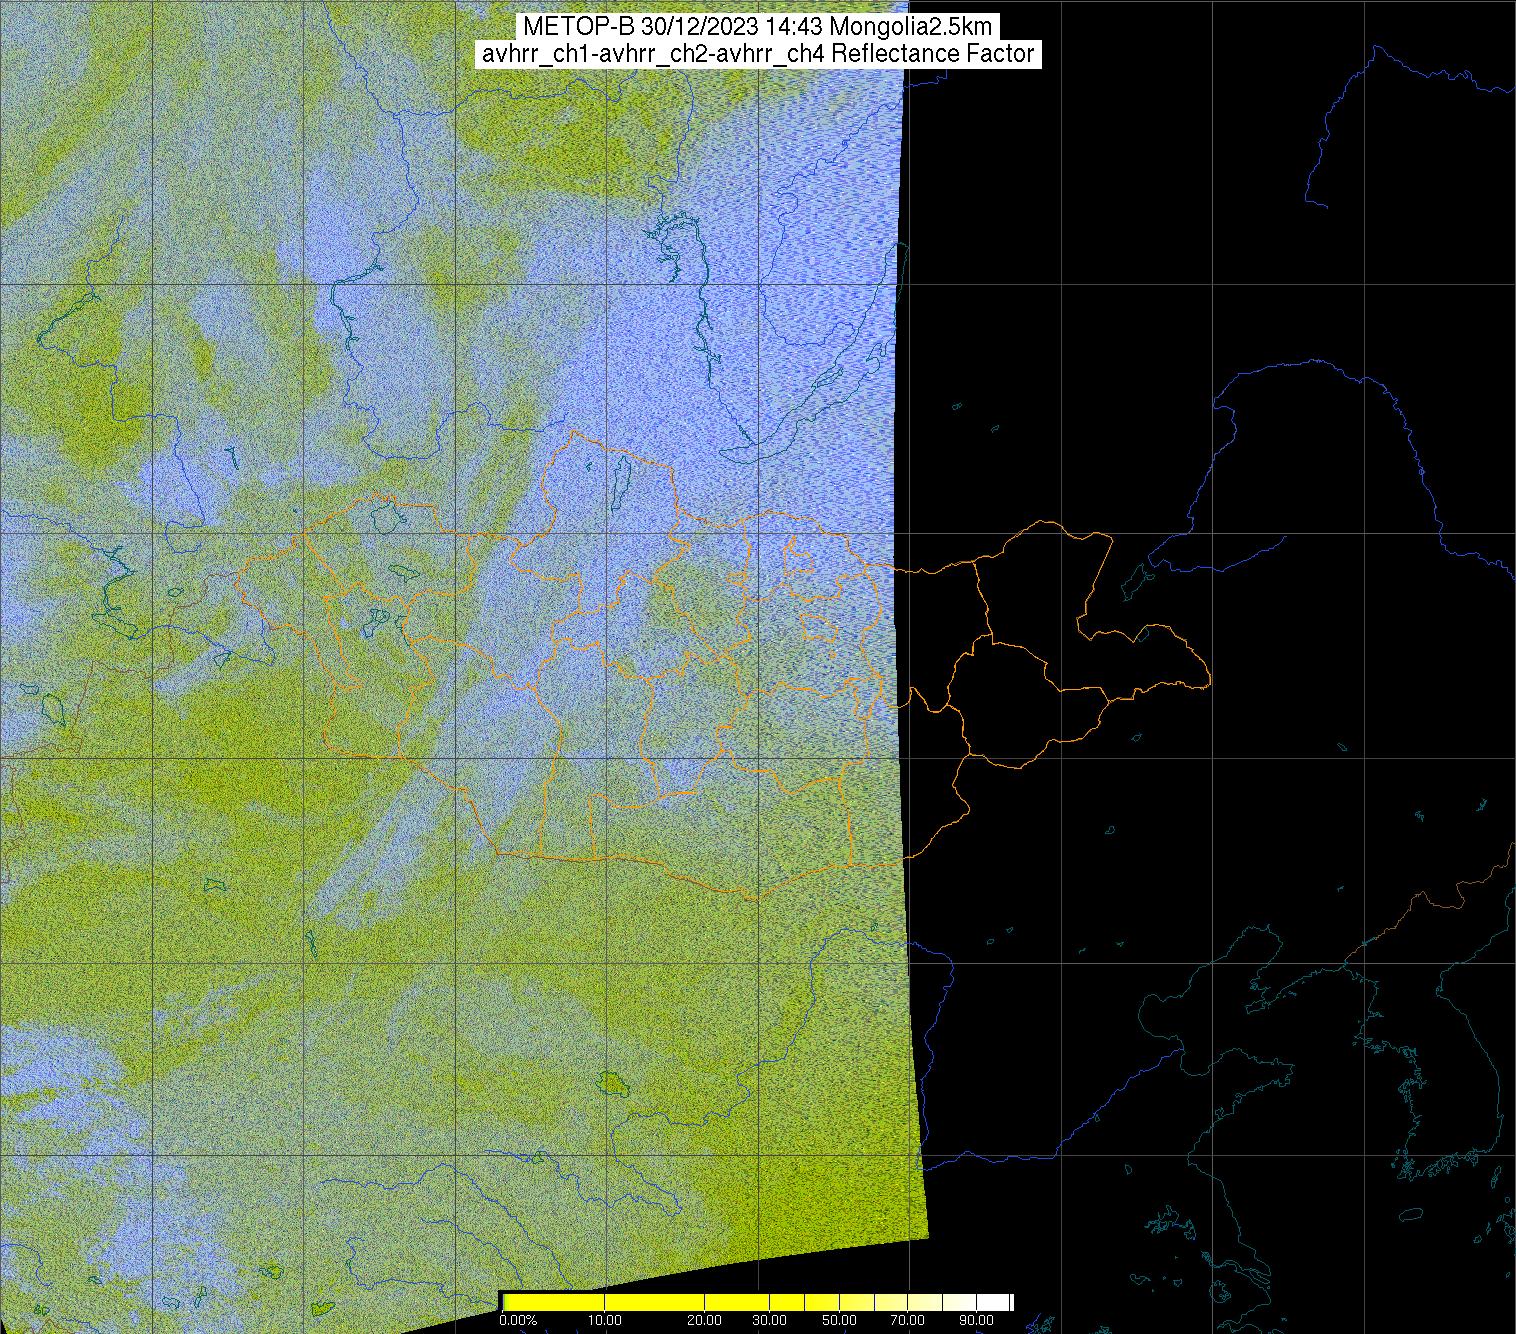Click the '50.00' colorbar label
This screenshot has width=1516, height=1334.
click(840, 1320)
